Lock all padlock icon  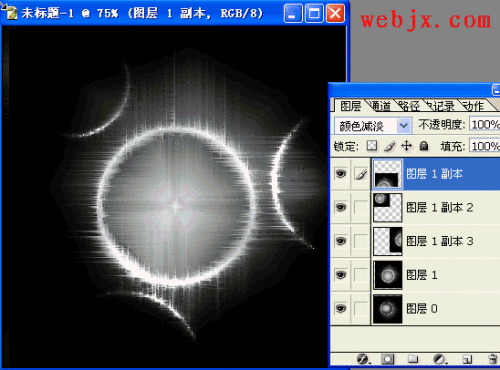424,146
